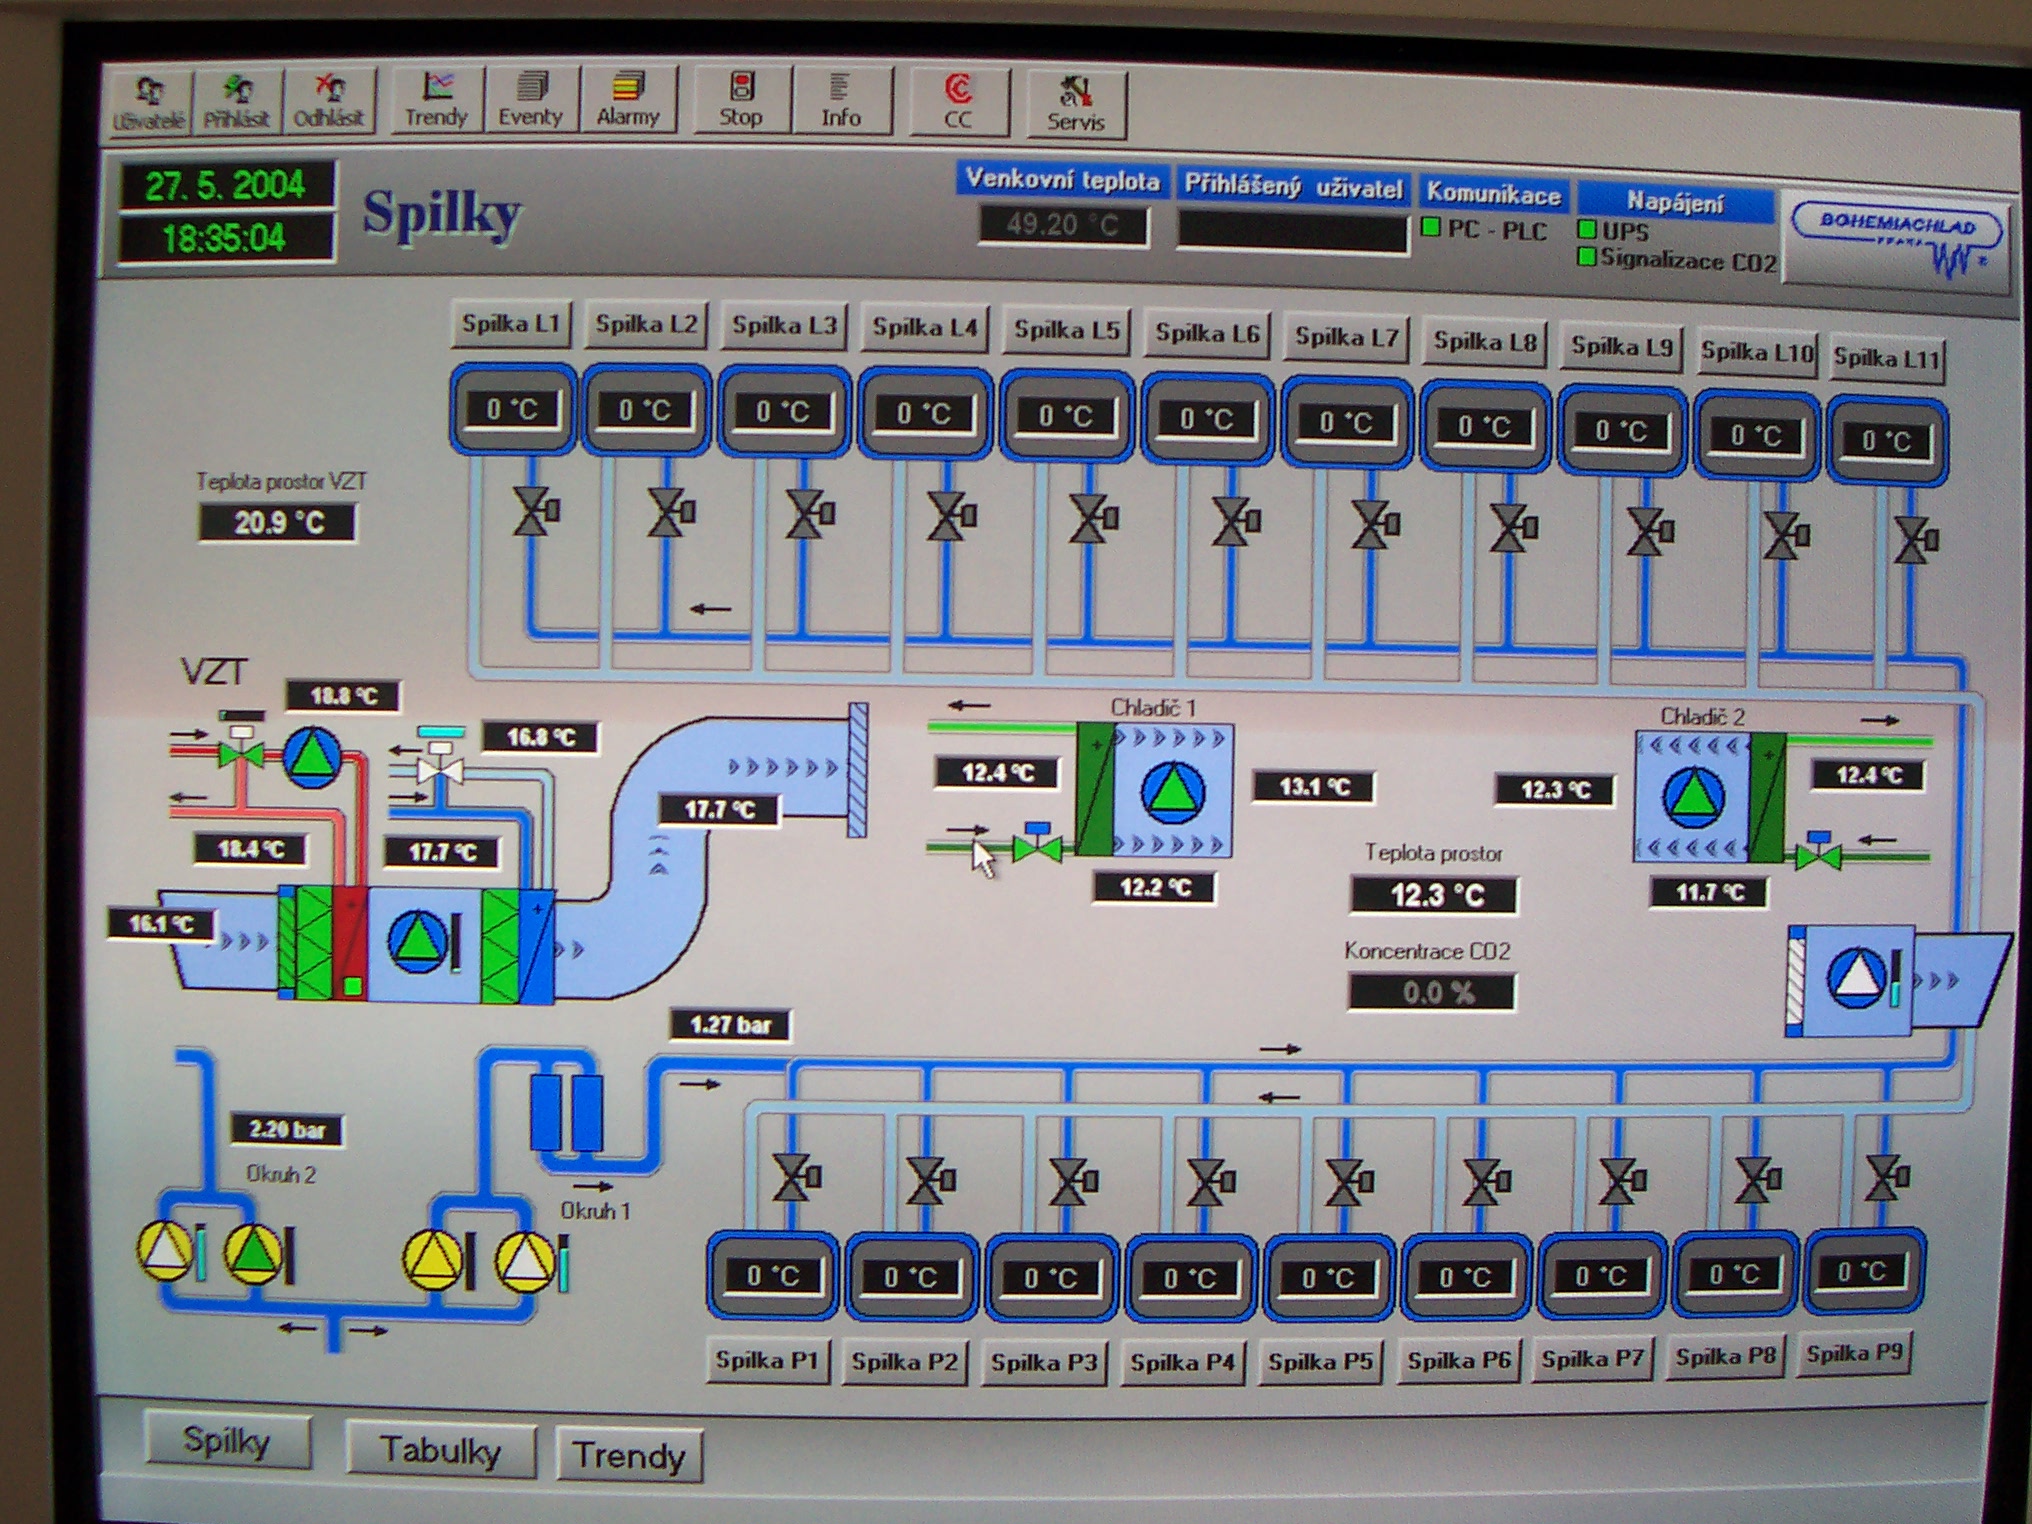Click the VZT cooling valve near 16.8 °C
Screen dimensions: 2032x1524
[441, 759]
